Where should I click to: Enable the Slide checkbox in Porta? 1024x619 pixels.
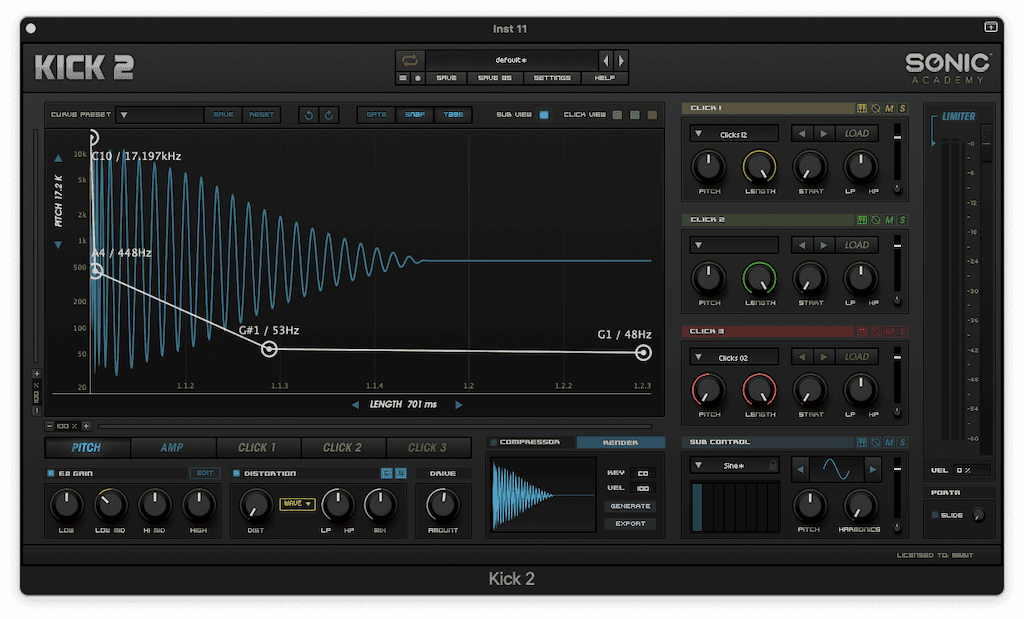[x=935, y=515]
